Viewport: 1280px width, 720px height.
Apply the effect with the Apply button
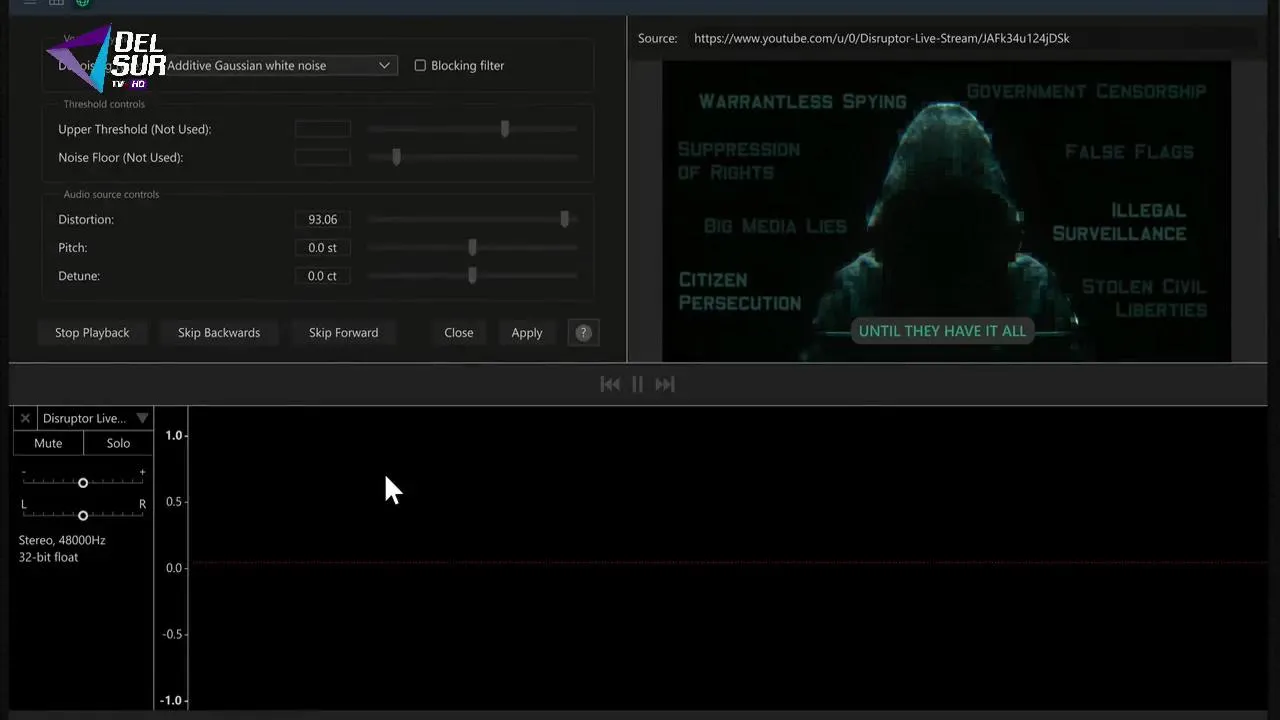point(527,333)
